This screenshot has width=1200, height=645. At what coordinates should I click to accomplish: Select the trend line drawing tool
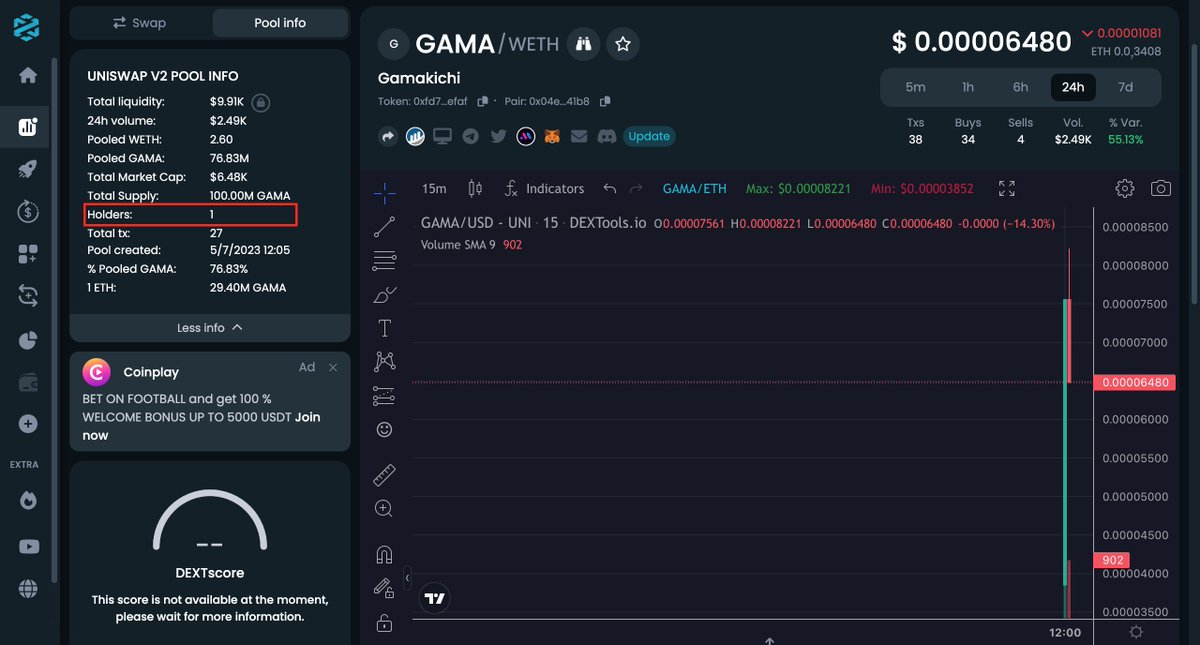384,227
